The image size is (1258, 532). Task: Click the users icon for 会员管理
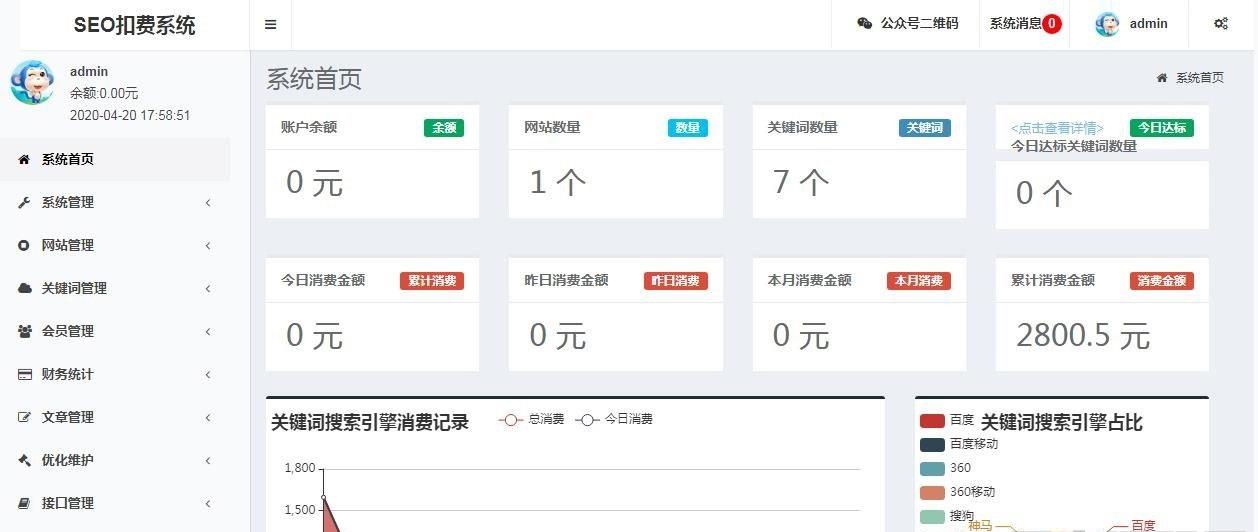tap(25, 331)
